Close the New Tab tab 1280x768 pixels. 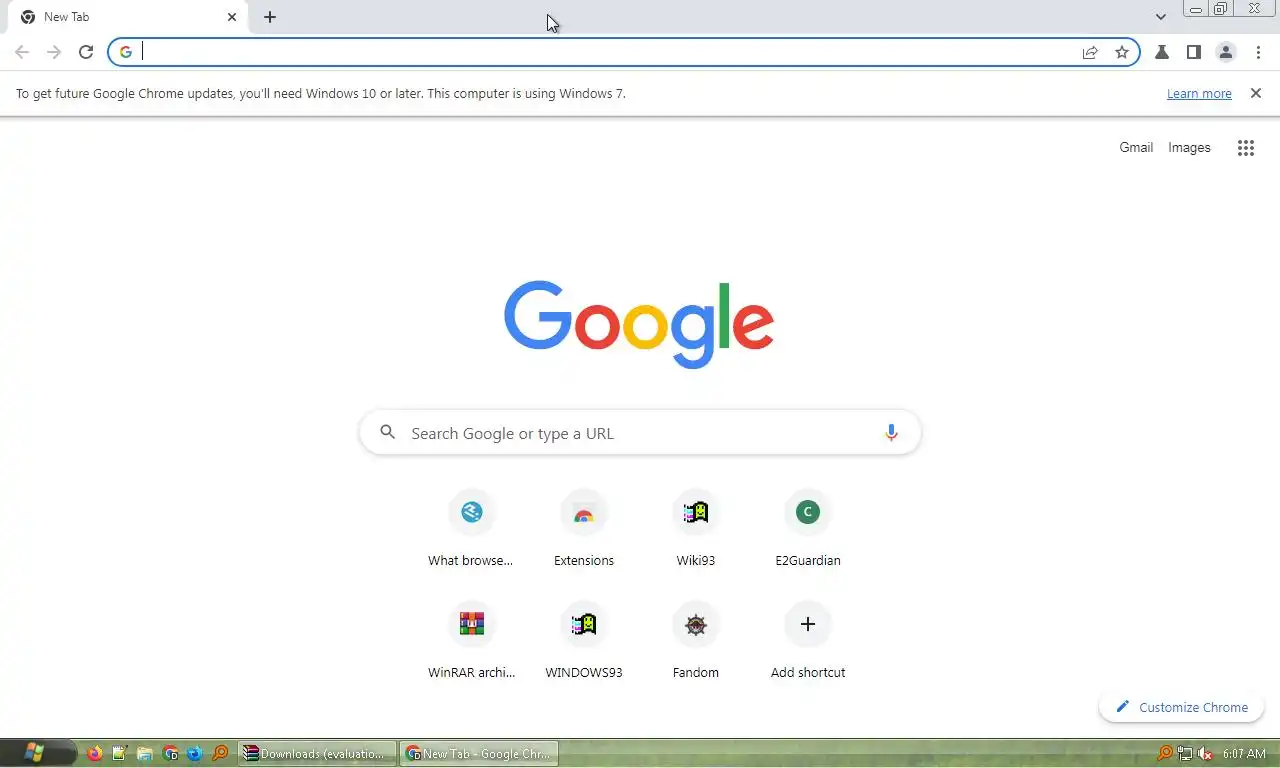point(232,17)
